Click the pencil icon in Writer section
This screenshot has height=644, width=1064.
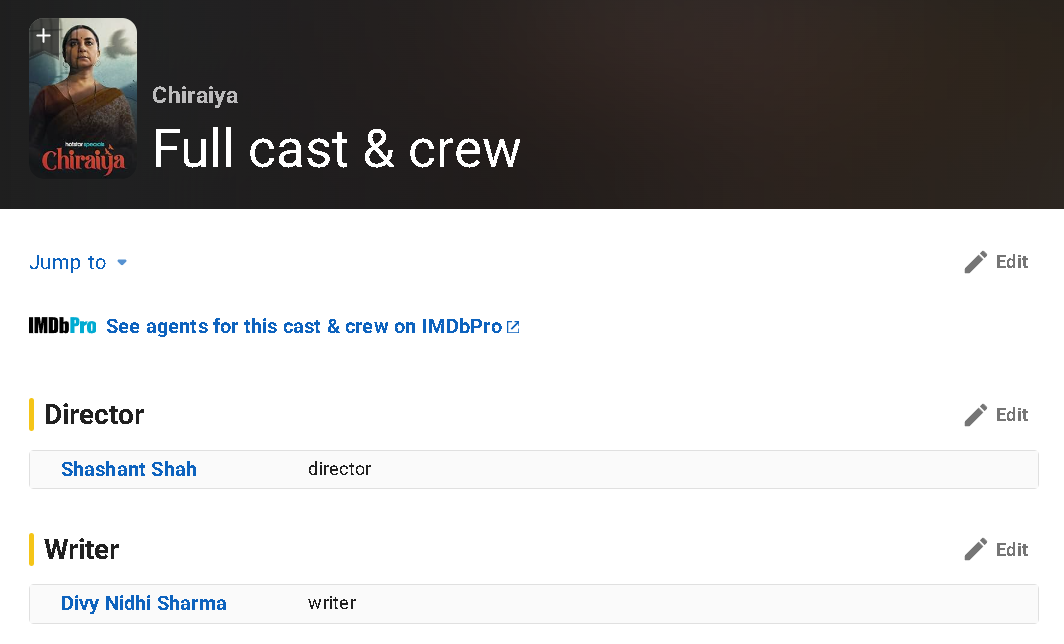tap(975, 550)
